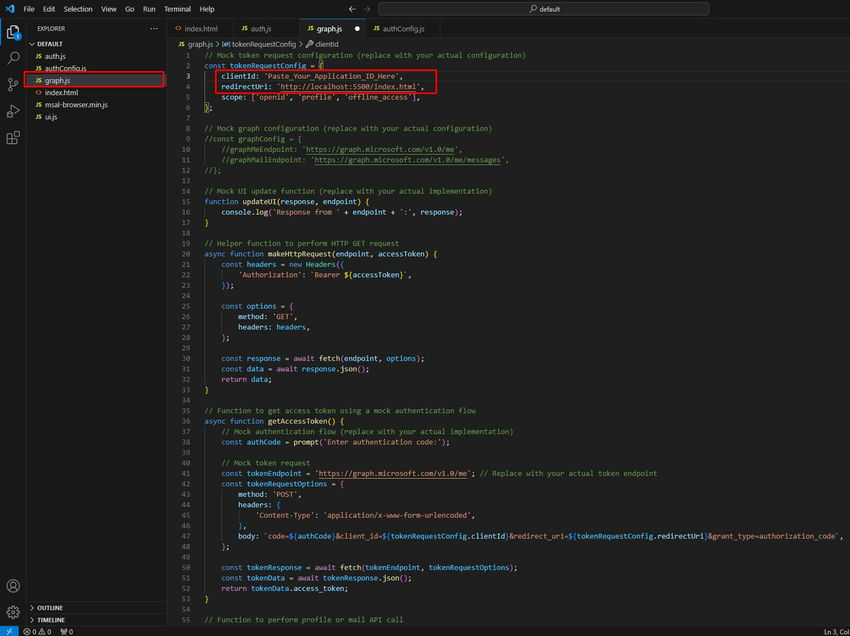This screenshot has width=850, height=636.
Task: Open the Selection menu
Action: 78,9
